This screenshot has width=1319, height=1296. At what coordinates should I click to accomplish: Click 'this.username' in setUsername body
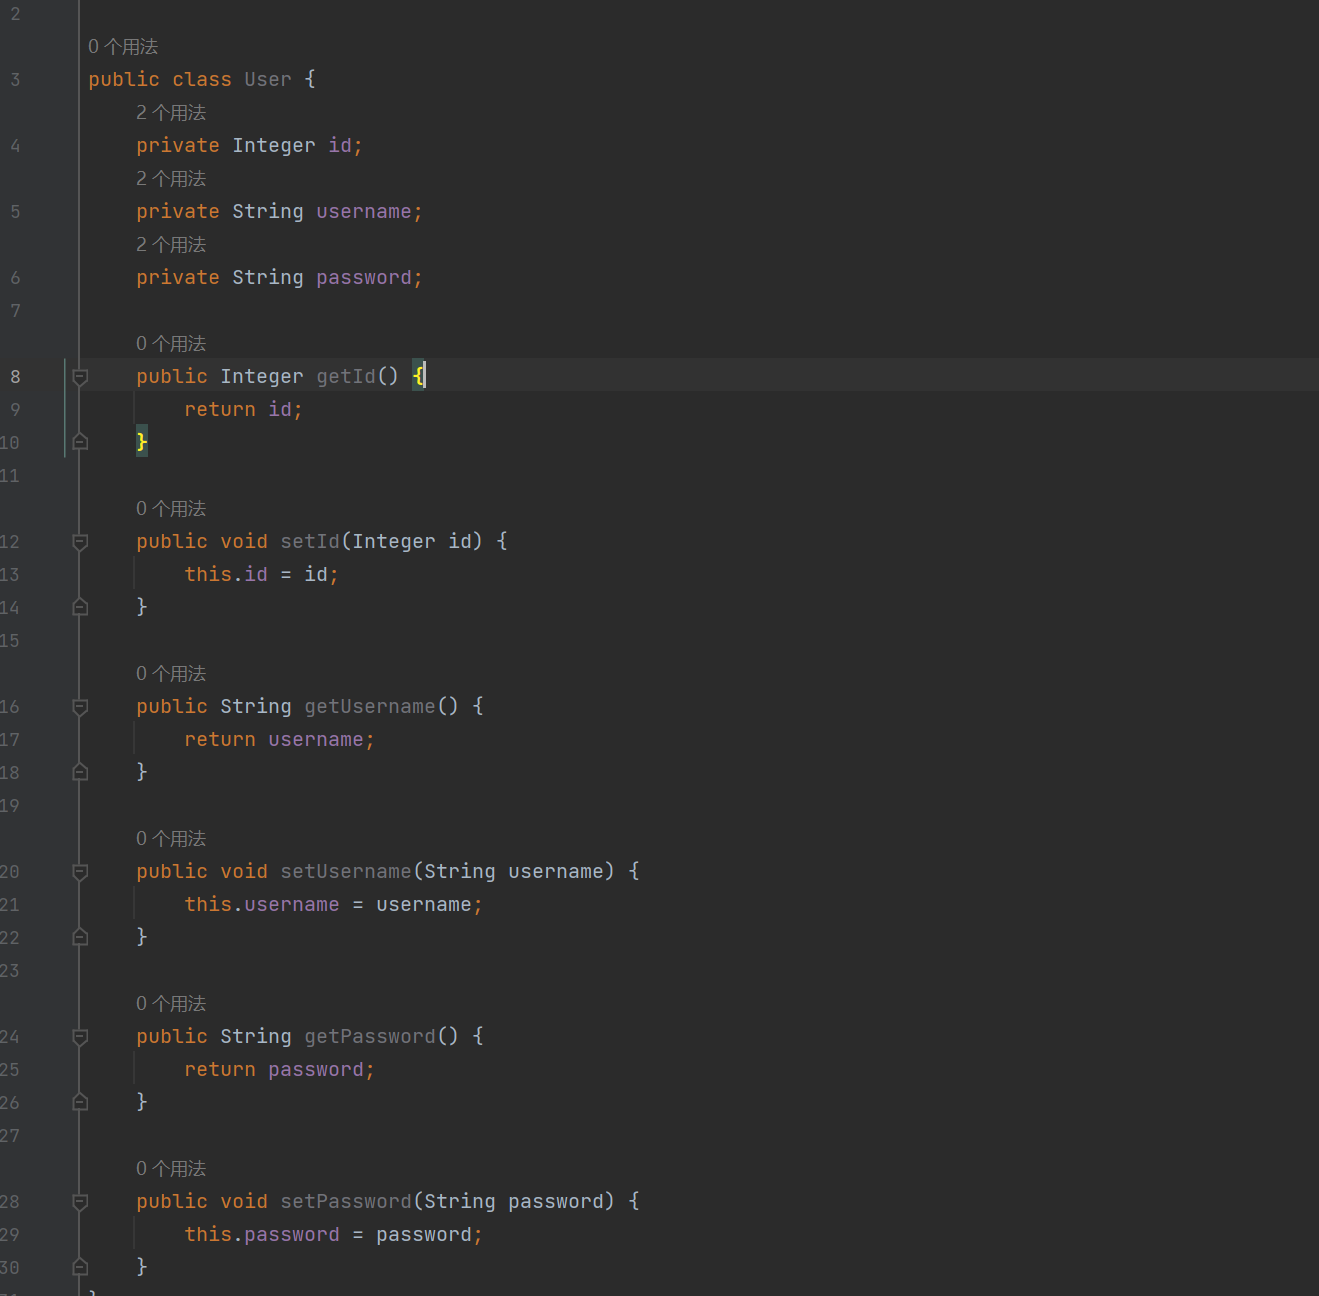[x=262, y=905]
